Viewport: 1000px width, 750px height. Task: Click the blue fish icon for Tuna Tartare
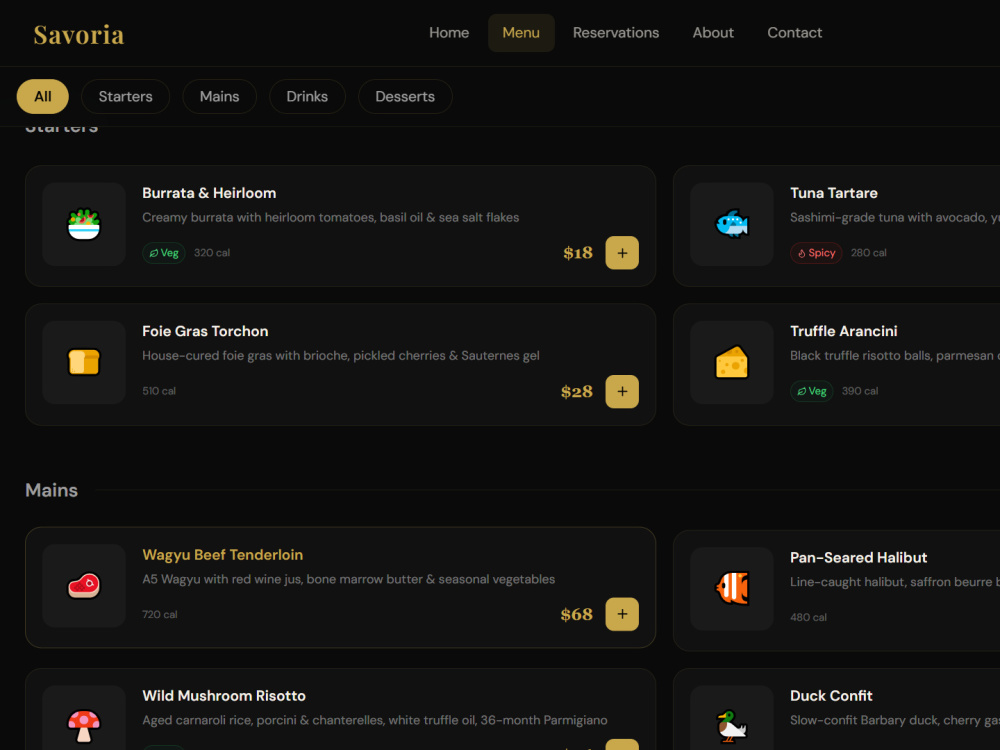pos(732,224)
